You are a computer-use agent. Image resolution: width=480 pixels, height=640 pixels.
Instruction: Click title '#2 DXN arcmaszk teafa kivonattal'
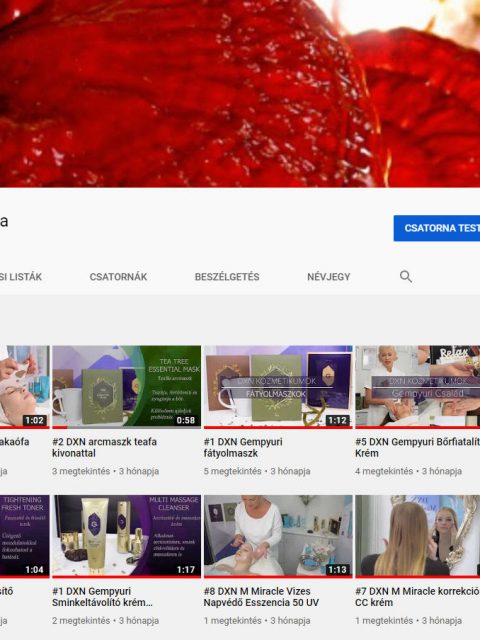tap(104, 447)
